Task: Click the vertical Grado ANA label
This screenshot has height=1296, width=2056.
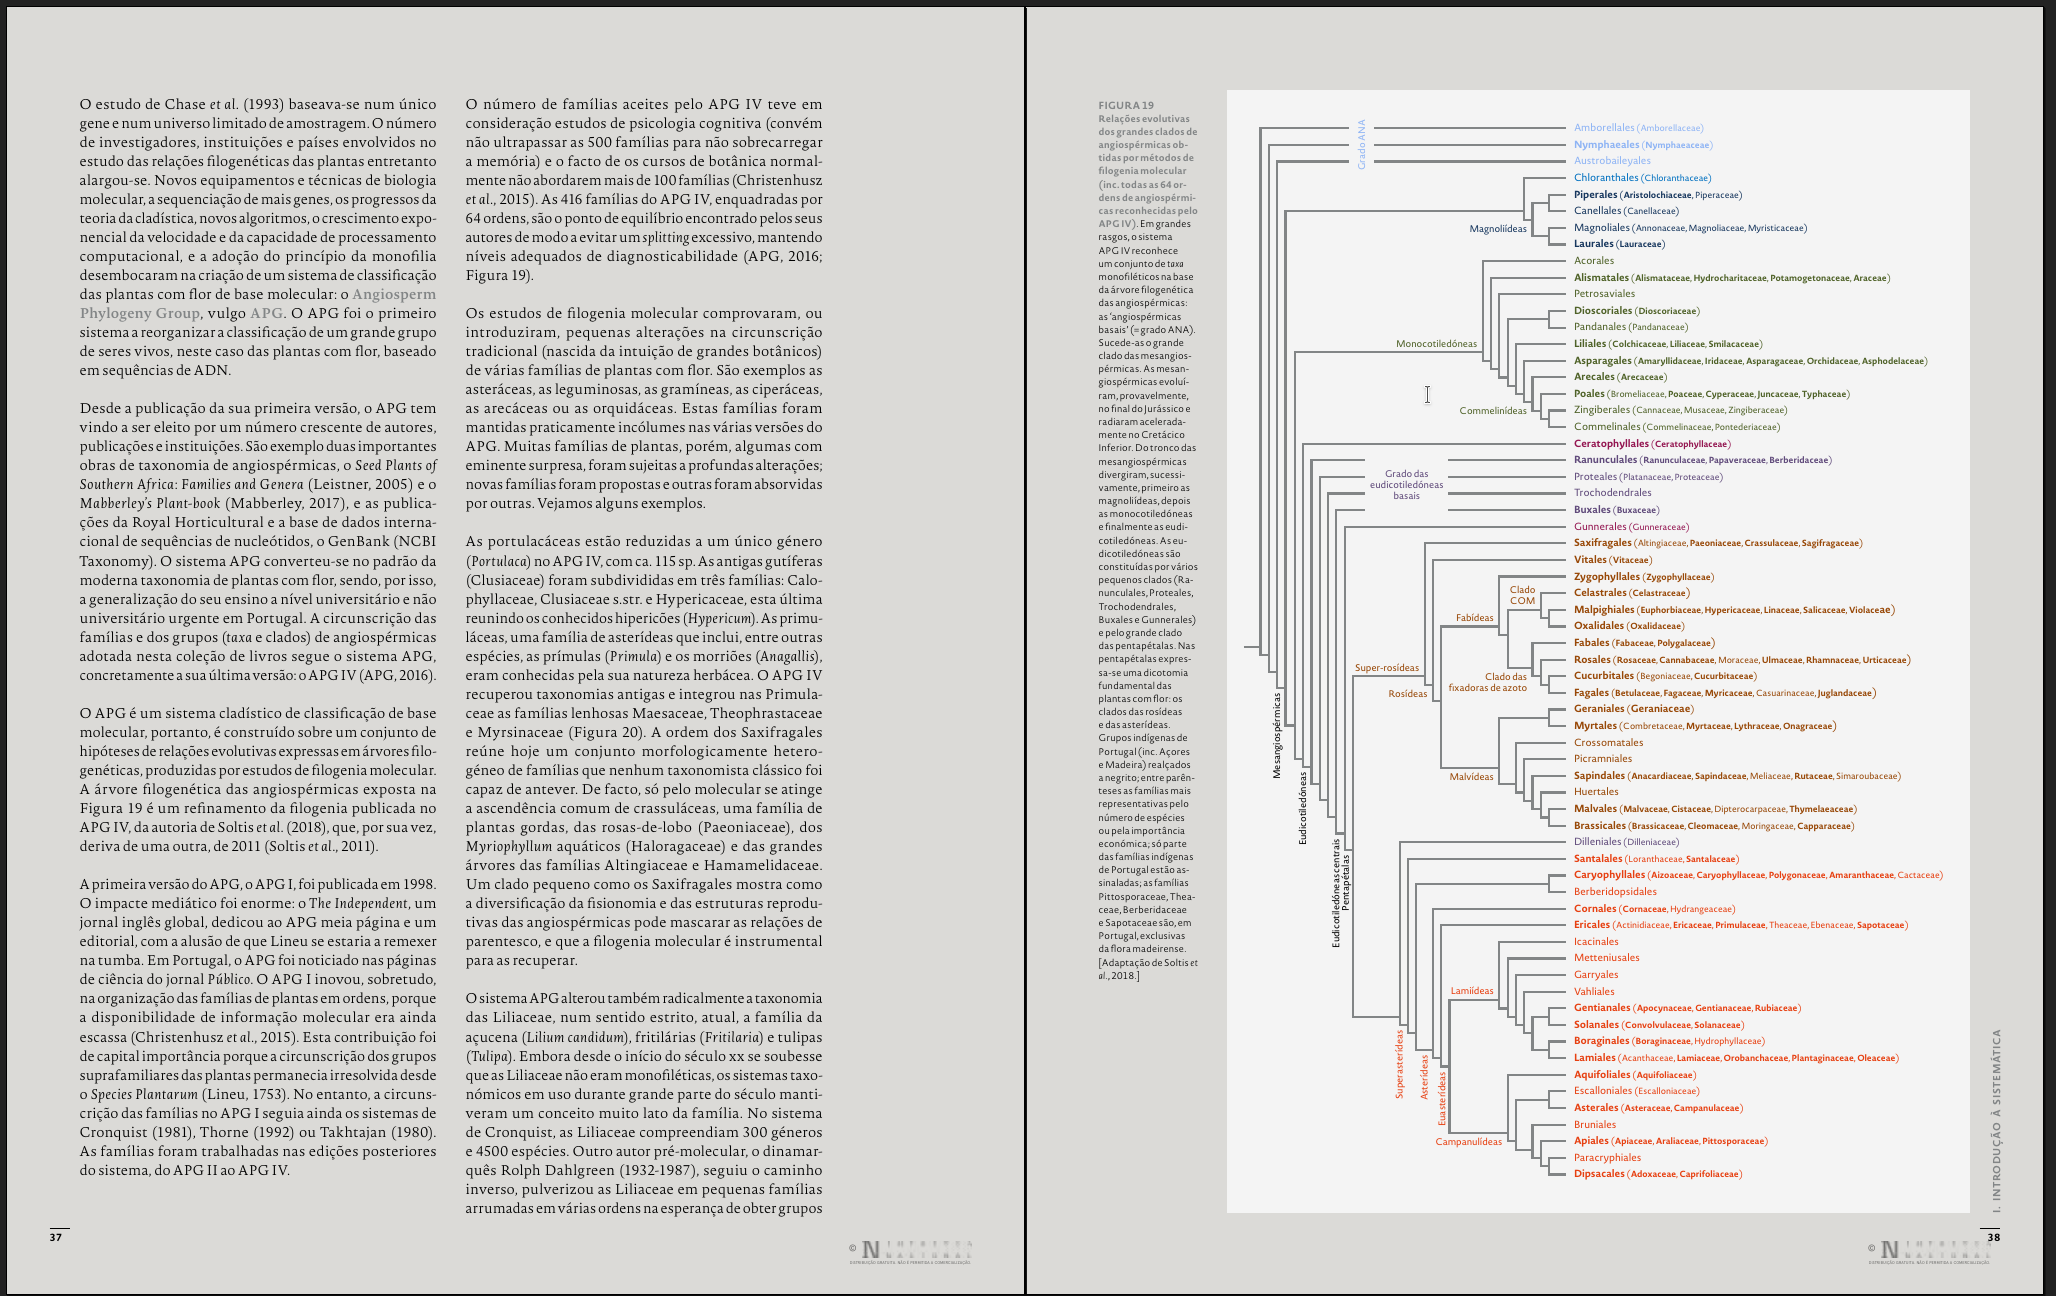Action: coord(1361,144)
